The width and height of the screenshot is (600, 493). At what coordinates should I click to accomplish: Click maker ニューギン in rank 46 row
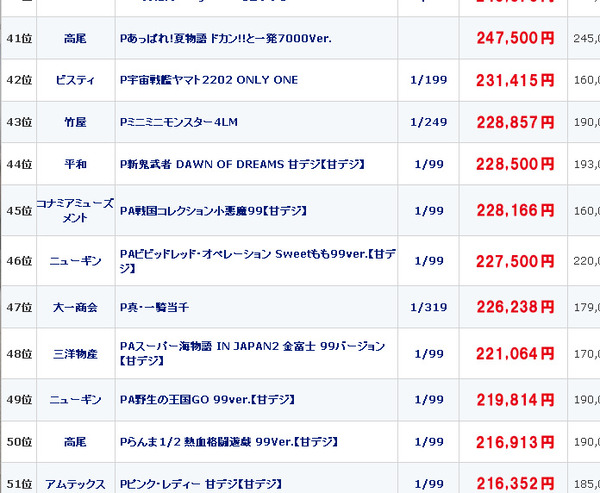tap(75, 261)
